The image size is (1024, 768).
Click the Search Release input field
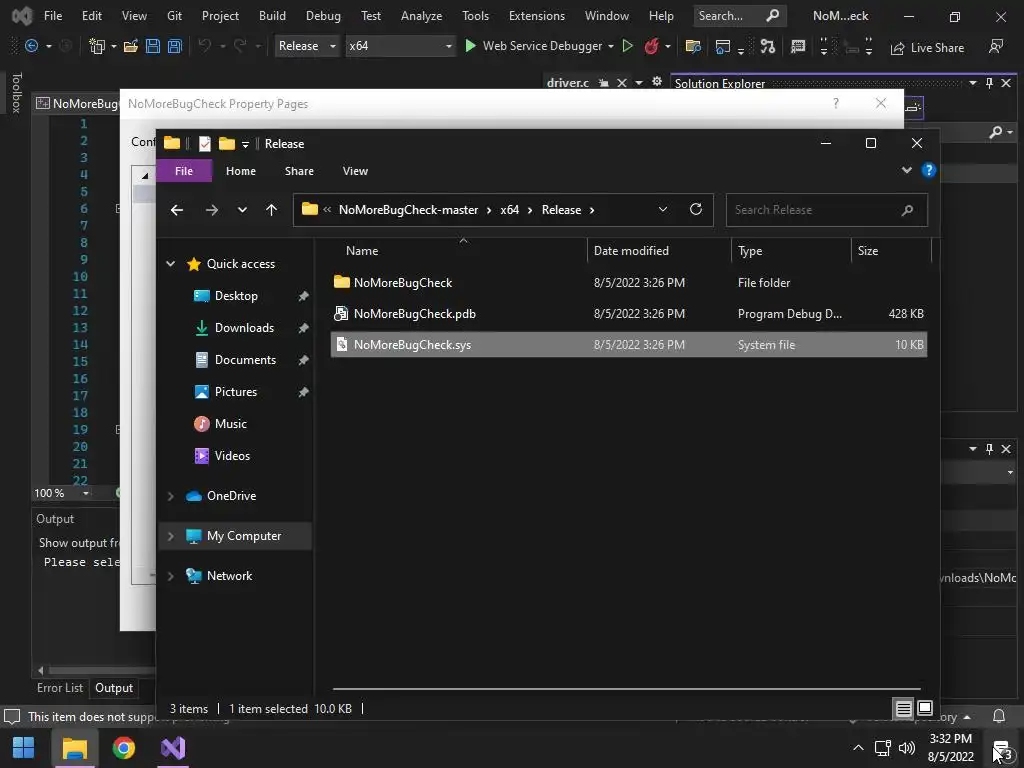tap(826, 210)
